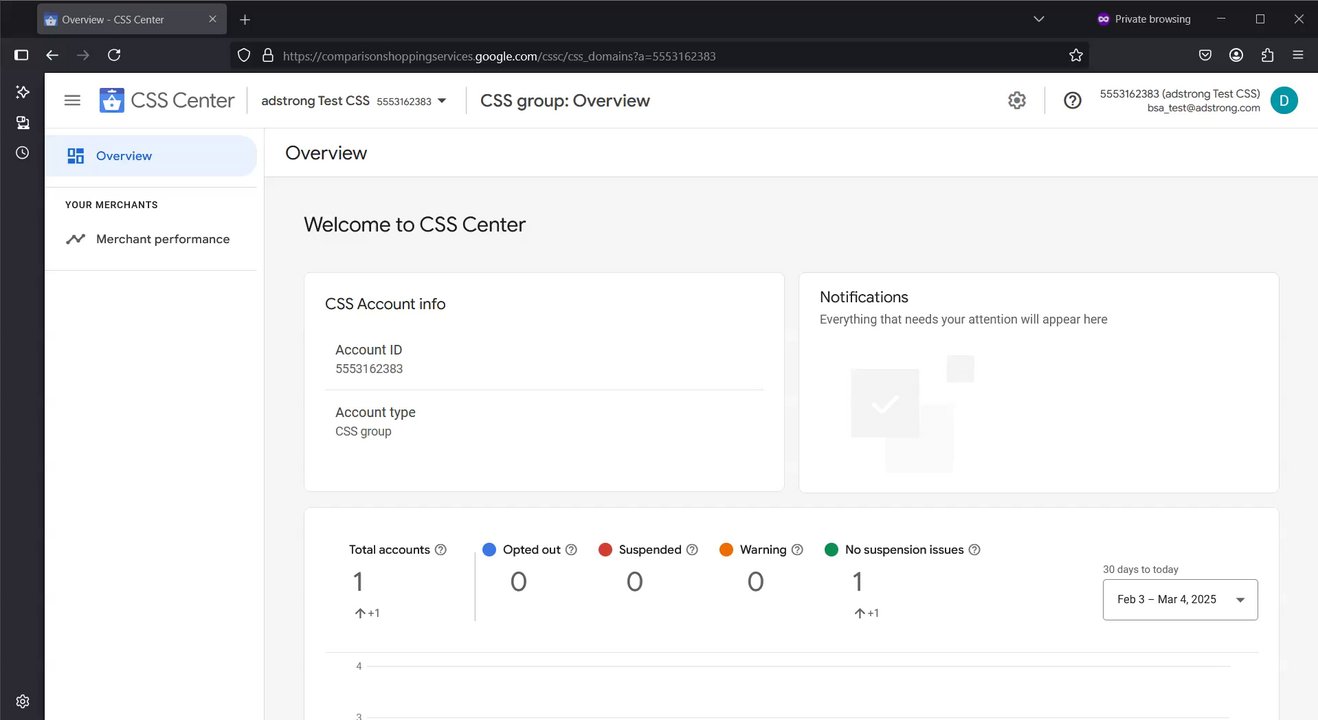Image resolution: width=1318 pixels, height=720 pixels.
Task: Open the browser extensions icon
Action: click(1267, 56)
